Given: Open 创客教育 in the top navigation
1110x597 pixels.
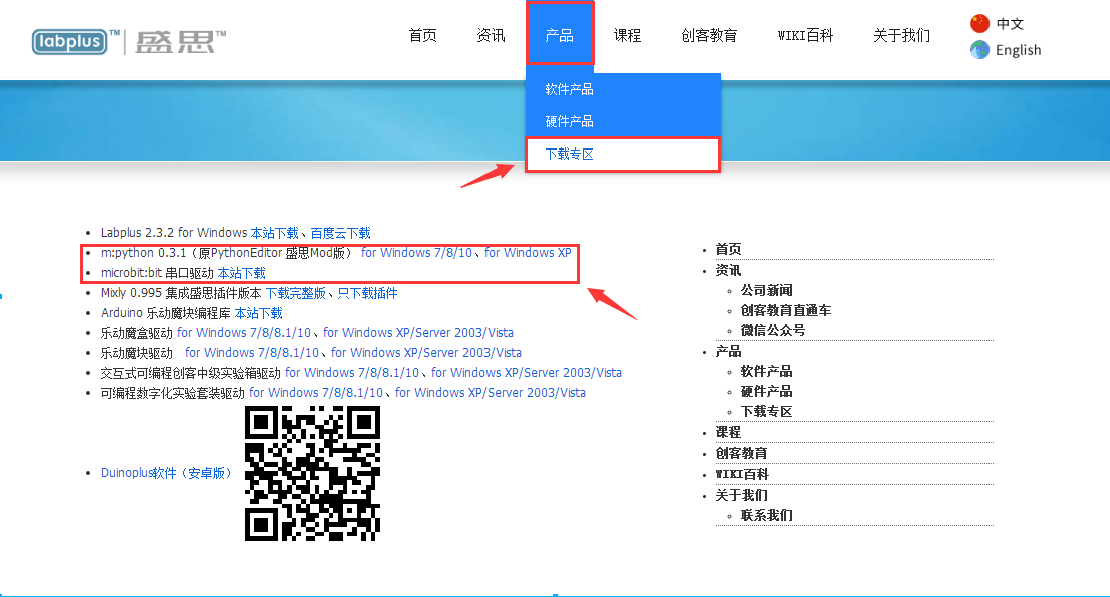Looking at the screenshot, I should [x=709, y=35].
